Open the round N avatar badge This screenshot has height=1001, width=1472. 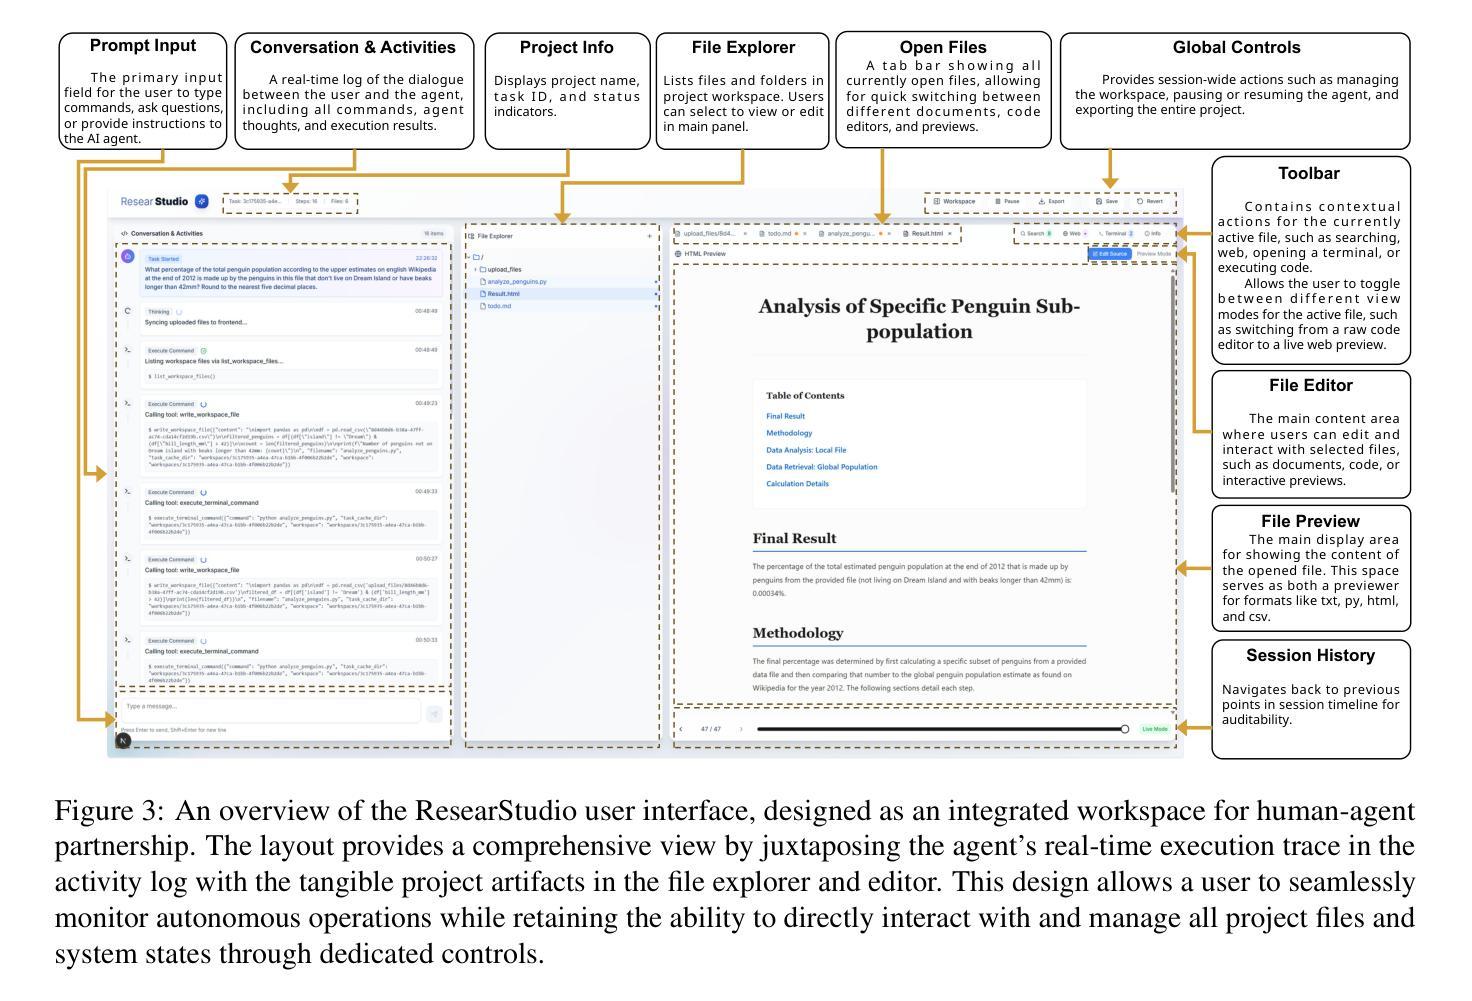click(123, 741)
